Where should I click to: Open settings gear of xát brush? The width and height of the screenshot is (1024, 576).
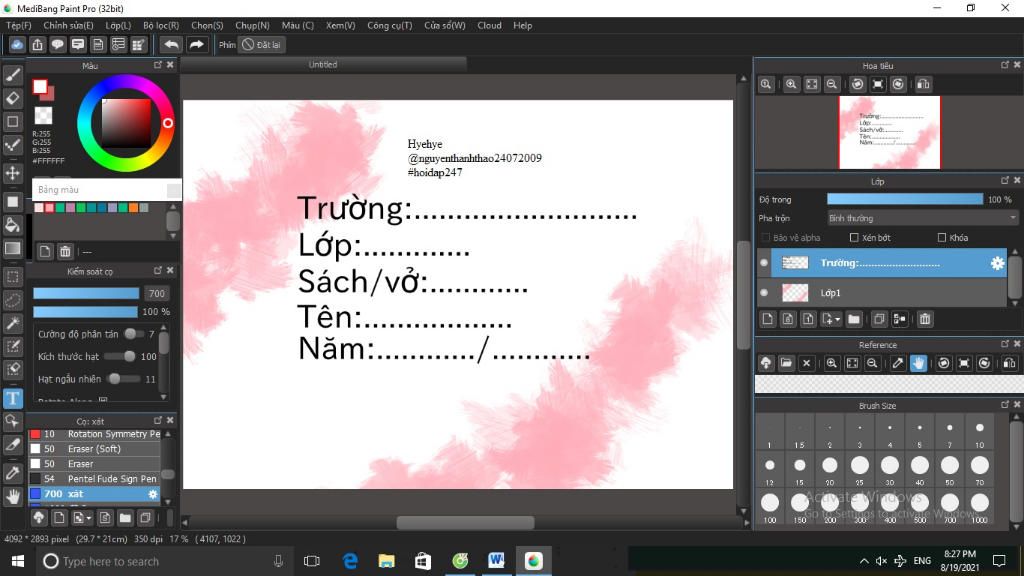click(x=153, y=494)
